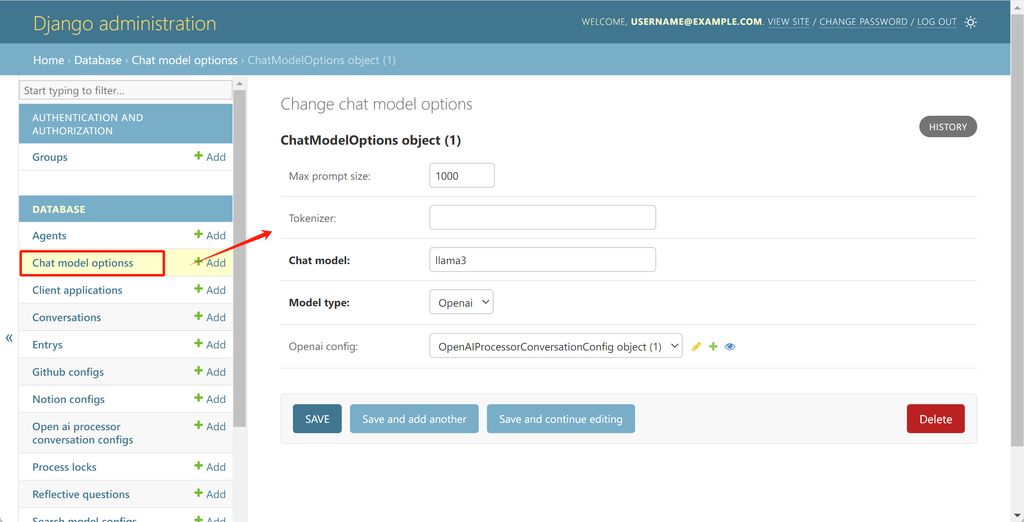Open Client applications in the sidebar
The image size is (1024, 522).
pyautogui.click(x=77, y=290)
